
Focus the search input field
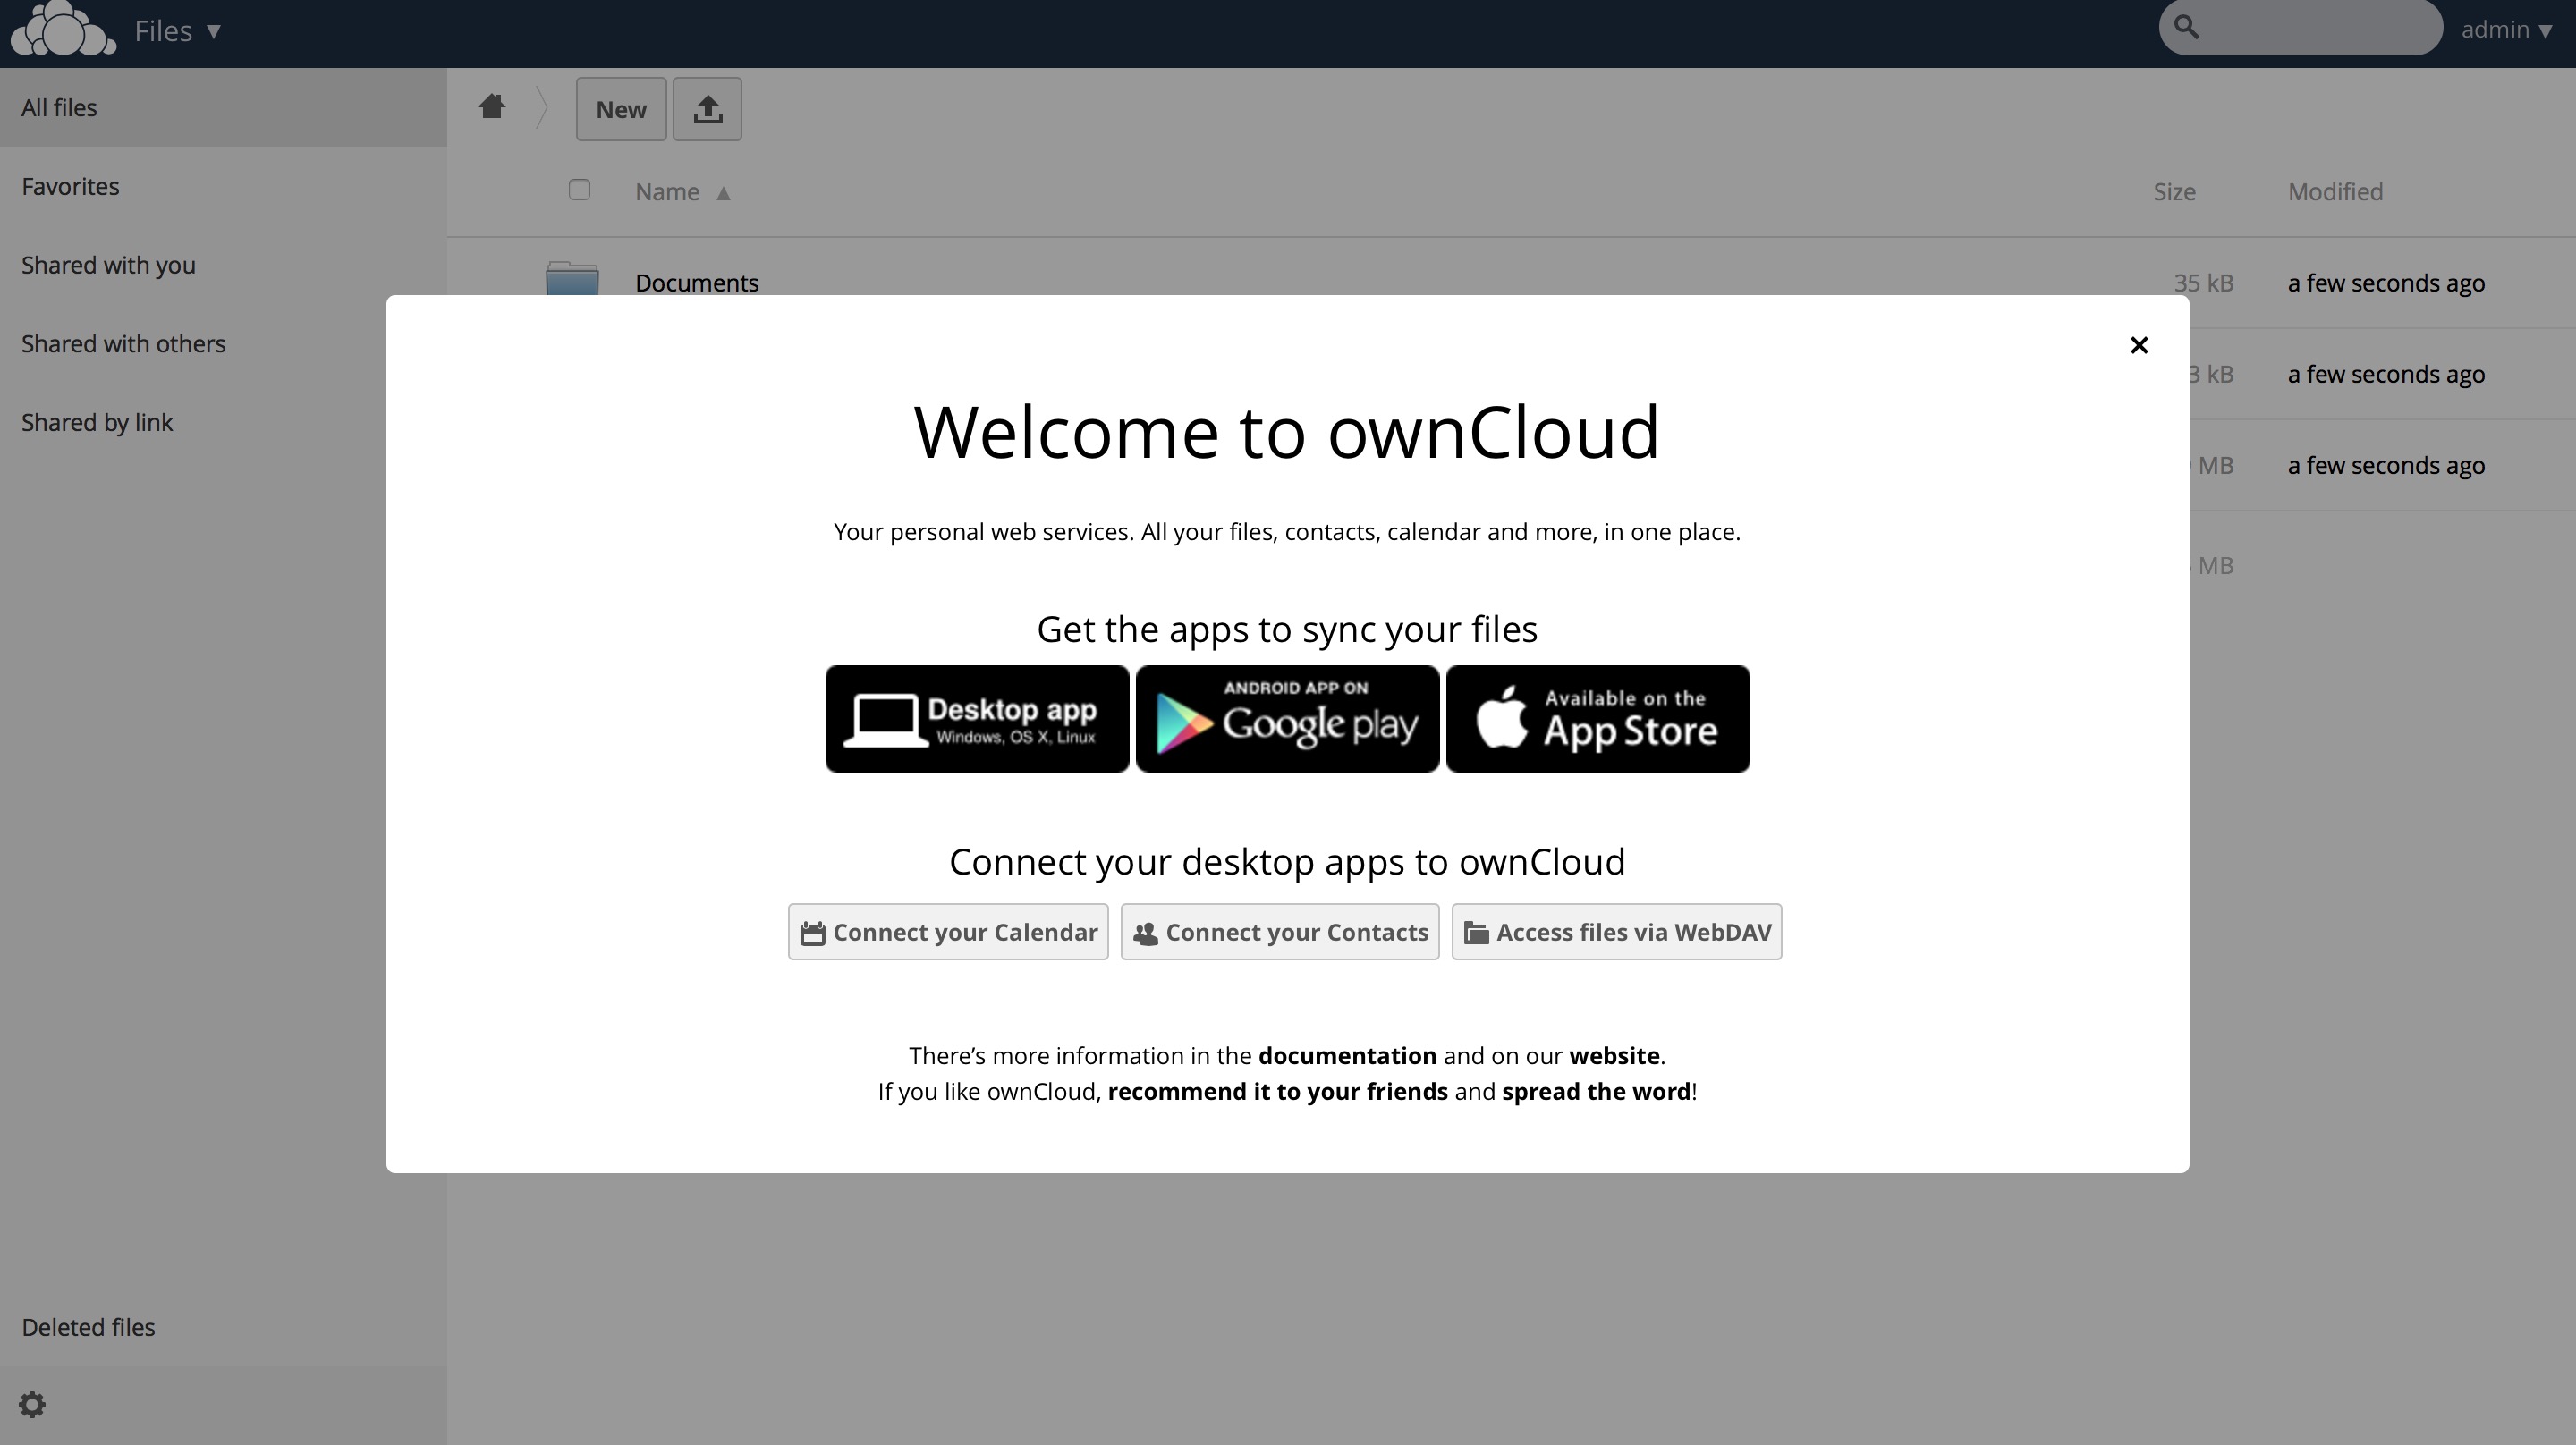2300,28
